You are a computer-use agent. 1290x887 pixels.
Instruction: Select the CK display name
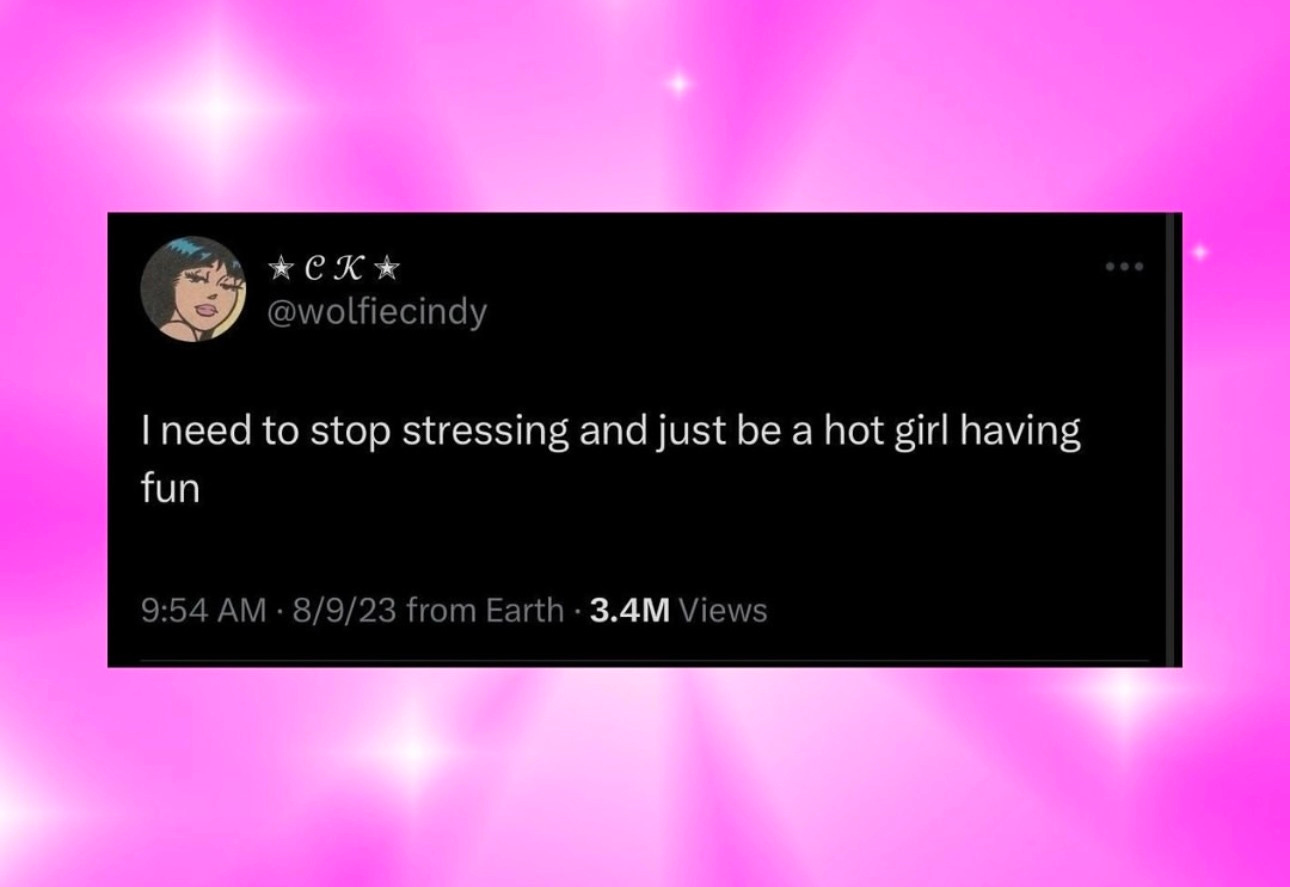coord(334,268)
